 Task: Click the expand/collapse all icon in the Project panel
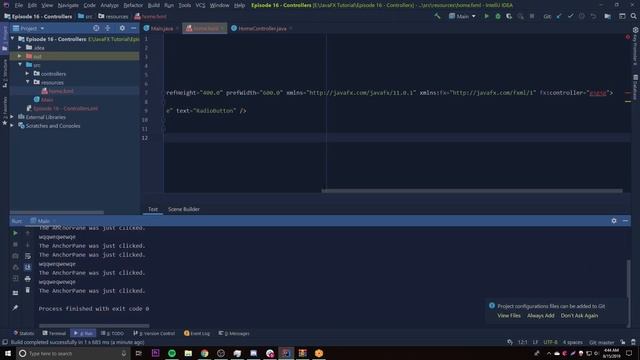108,28
